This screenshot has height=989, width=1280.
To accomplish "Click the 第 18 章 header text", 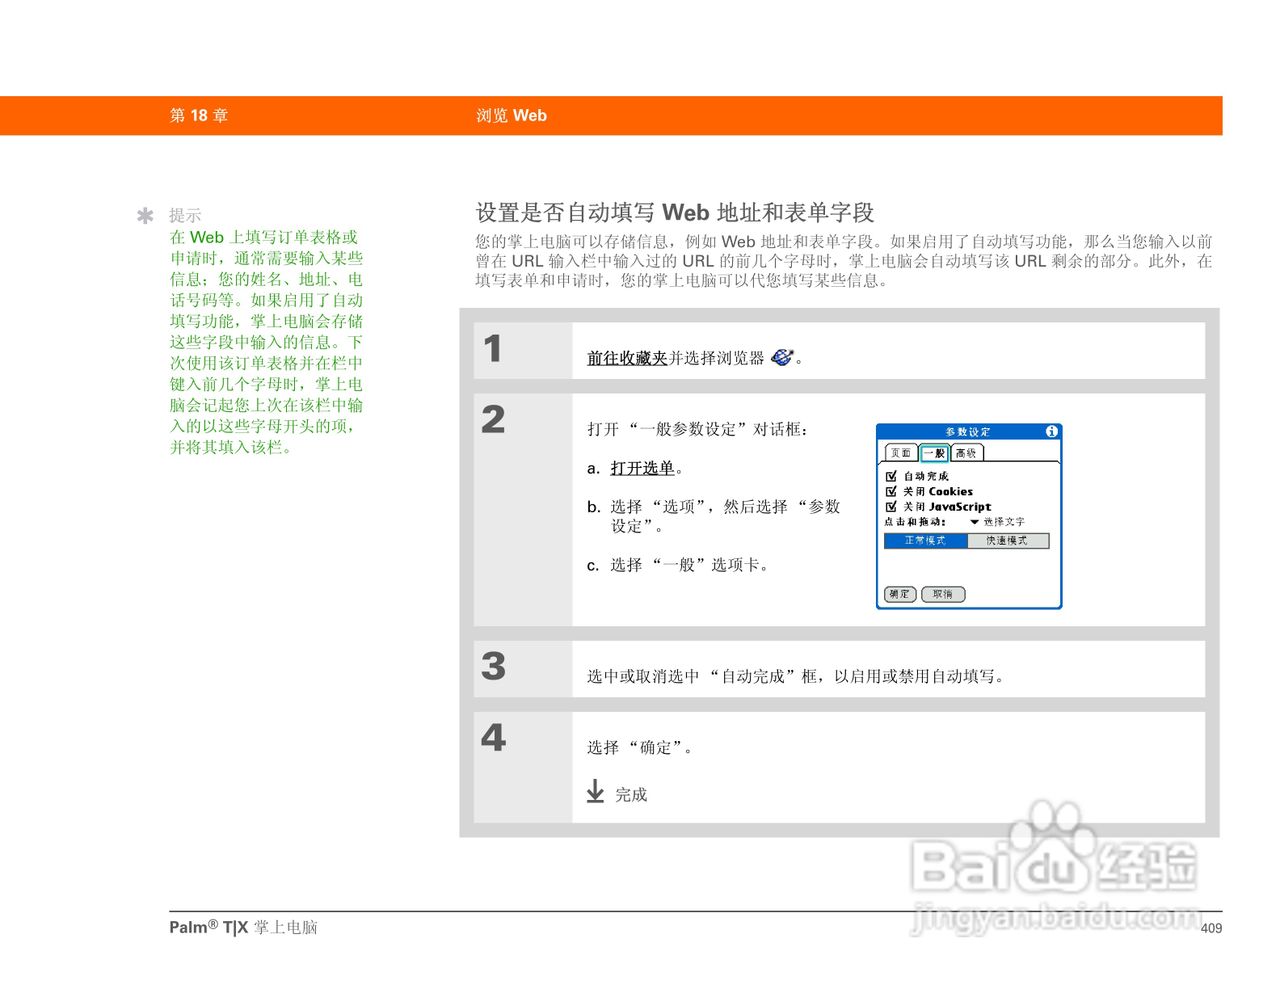I will pyautogui.click(x=199, y=115).
